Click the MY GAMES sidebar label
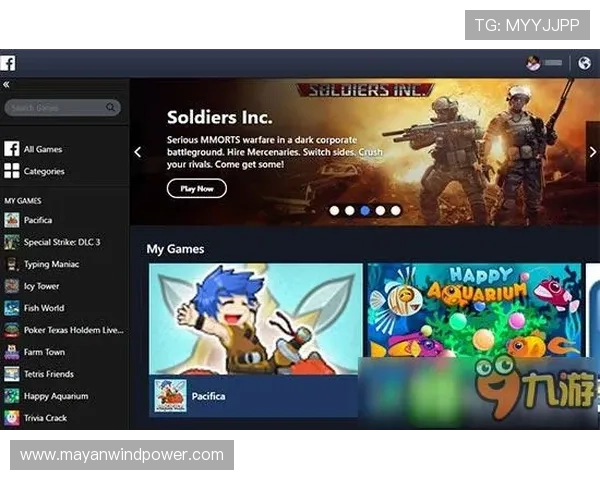 click(23, 201)
